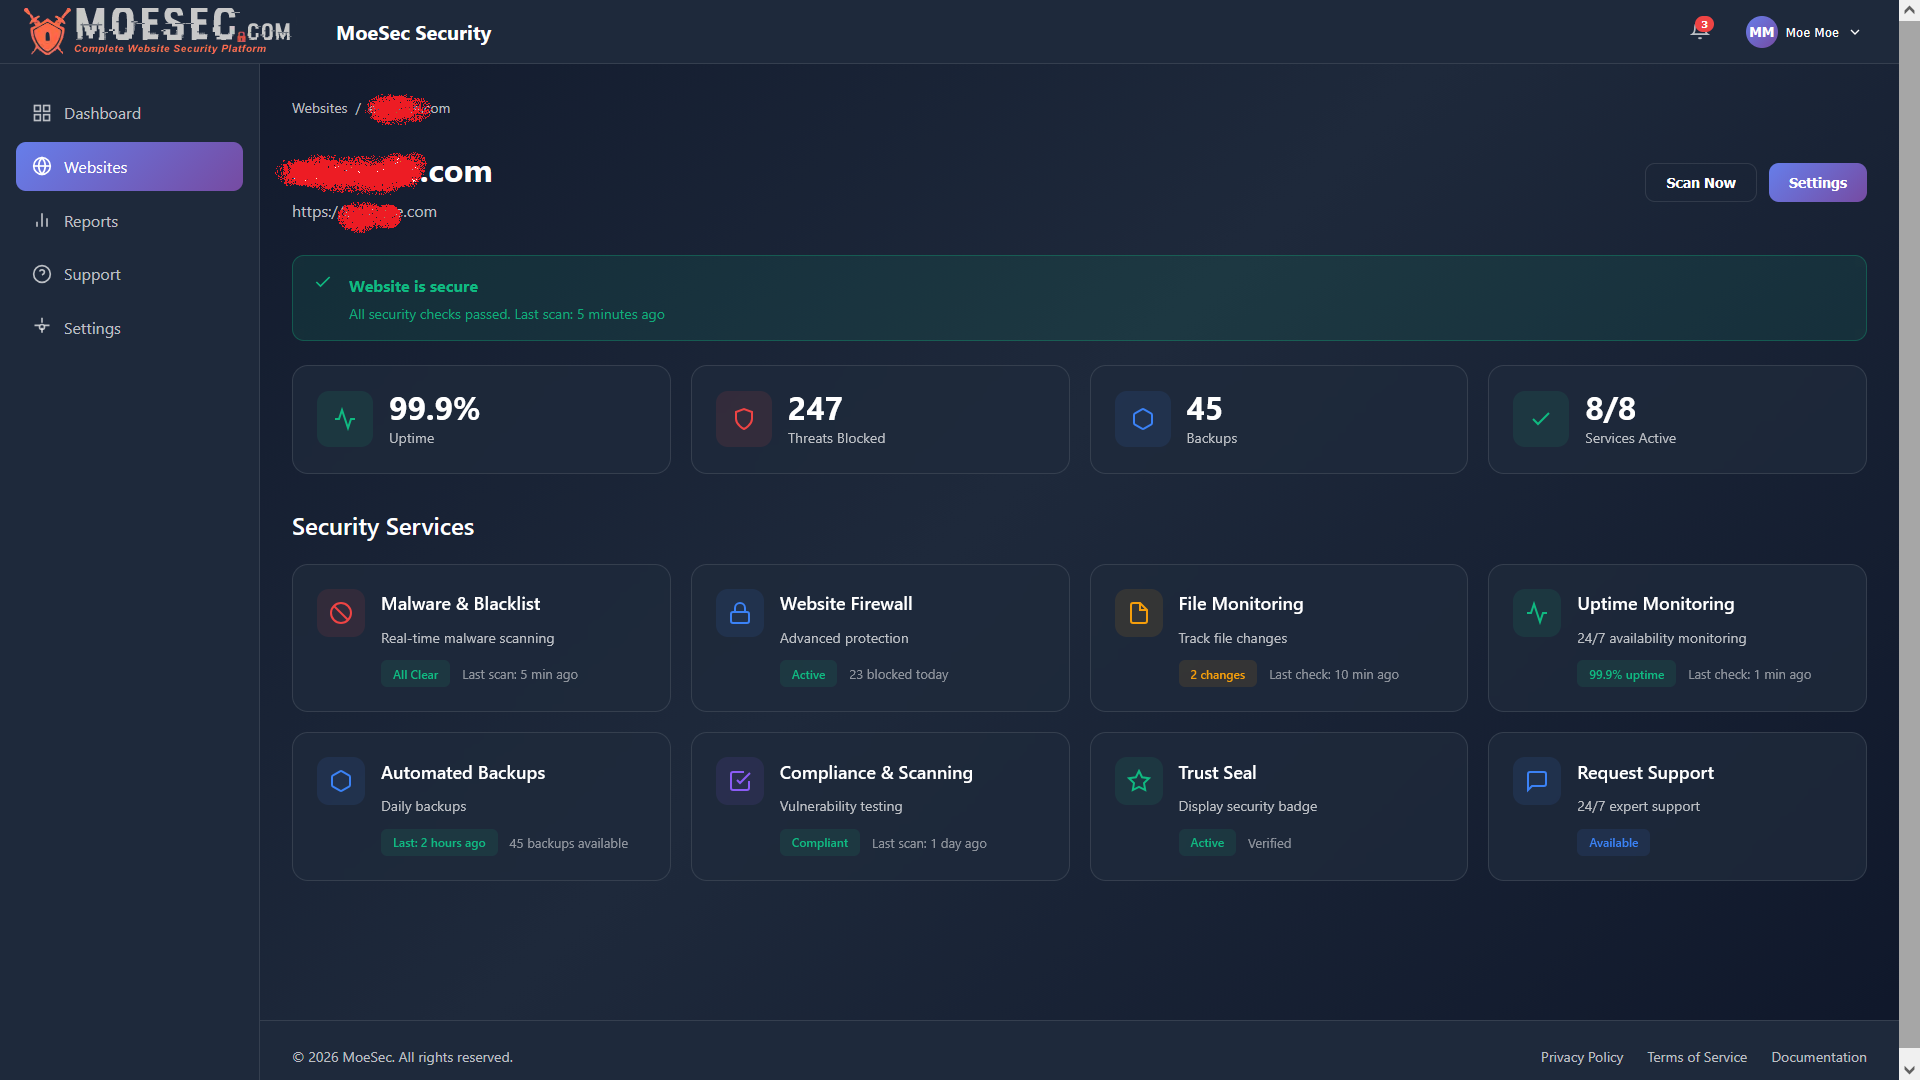Viewport: 1920px width, 1080px height.
Task: Click the Compliance & Scanning checkbox icon
Action: [x=740, y=781]
